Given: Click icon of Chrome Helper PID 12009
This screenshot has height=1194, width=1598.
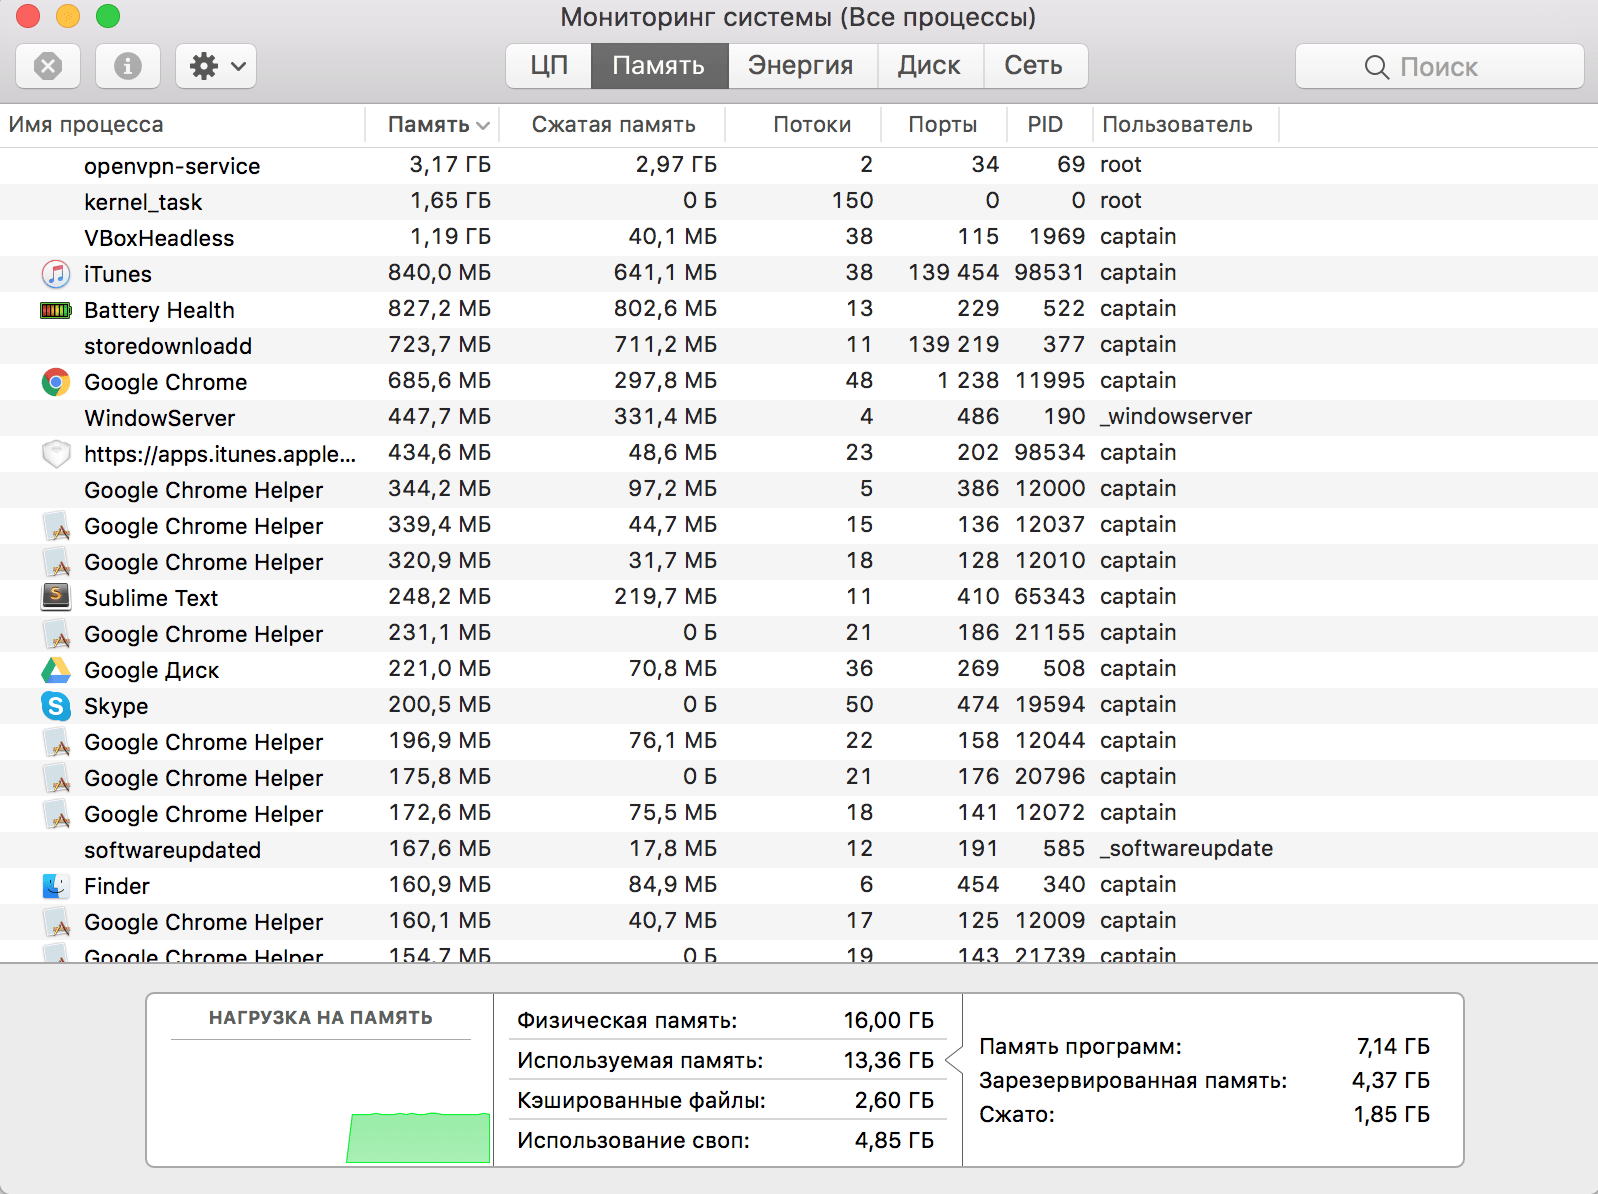Looking at the screenshot, I should tap(57, 922).
